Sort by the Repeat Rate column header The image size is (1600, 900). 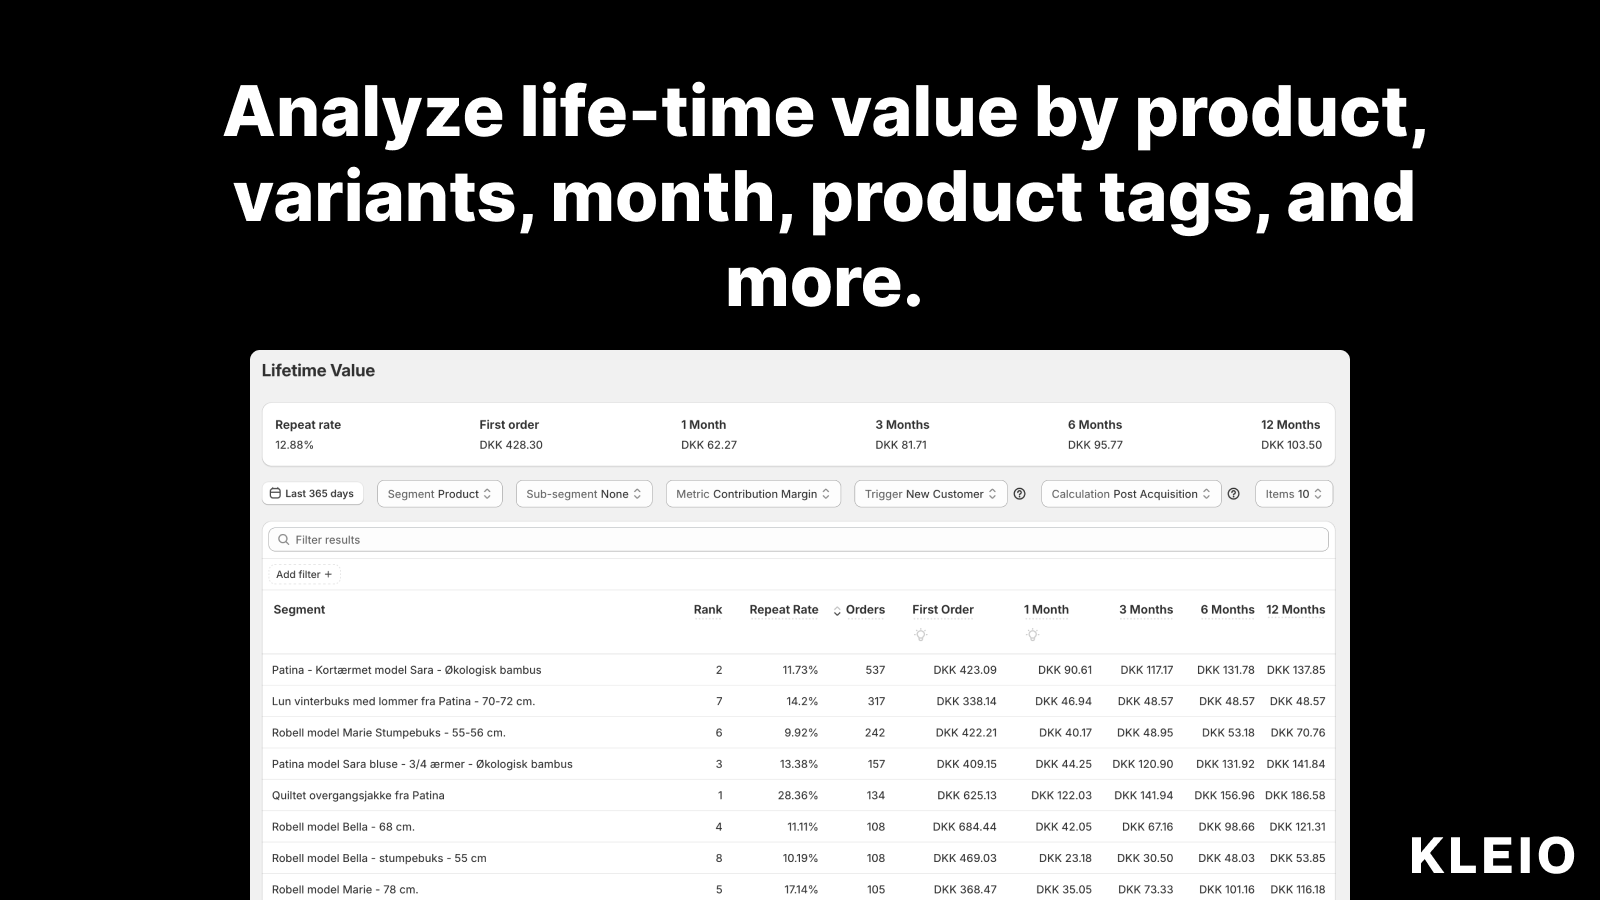[784, 609]
